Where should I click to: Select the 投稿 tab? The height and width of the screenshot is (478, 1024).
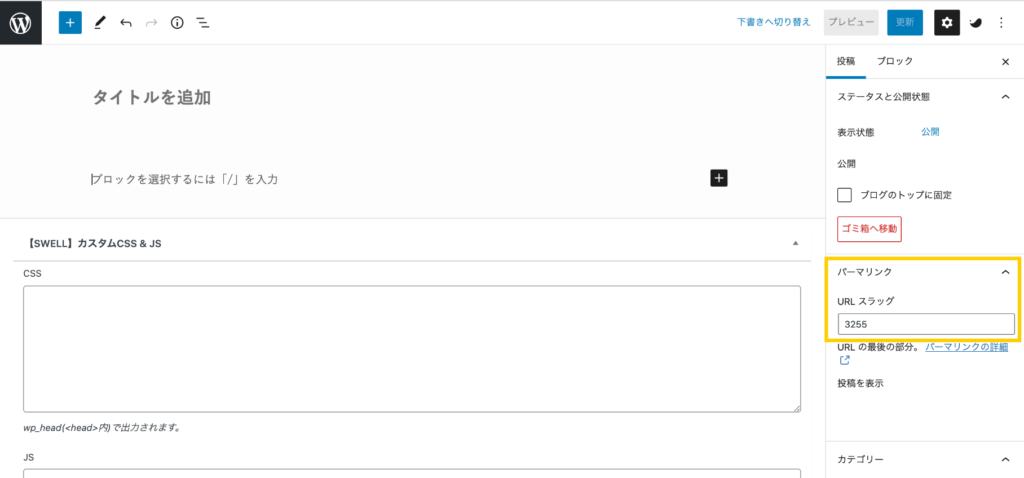[846, 61]
